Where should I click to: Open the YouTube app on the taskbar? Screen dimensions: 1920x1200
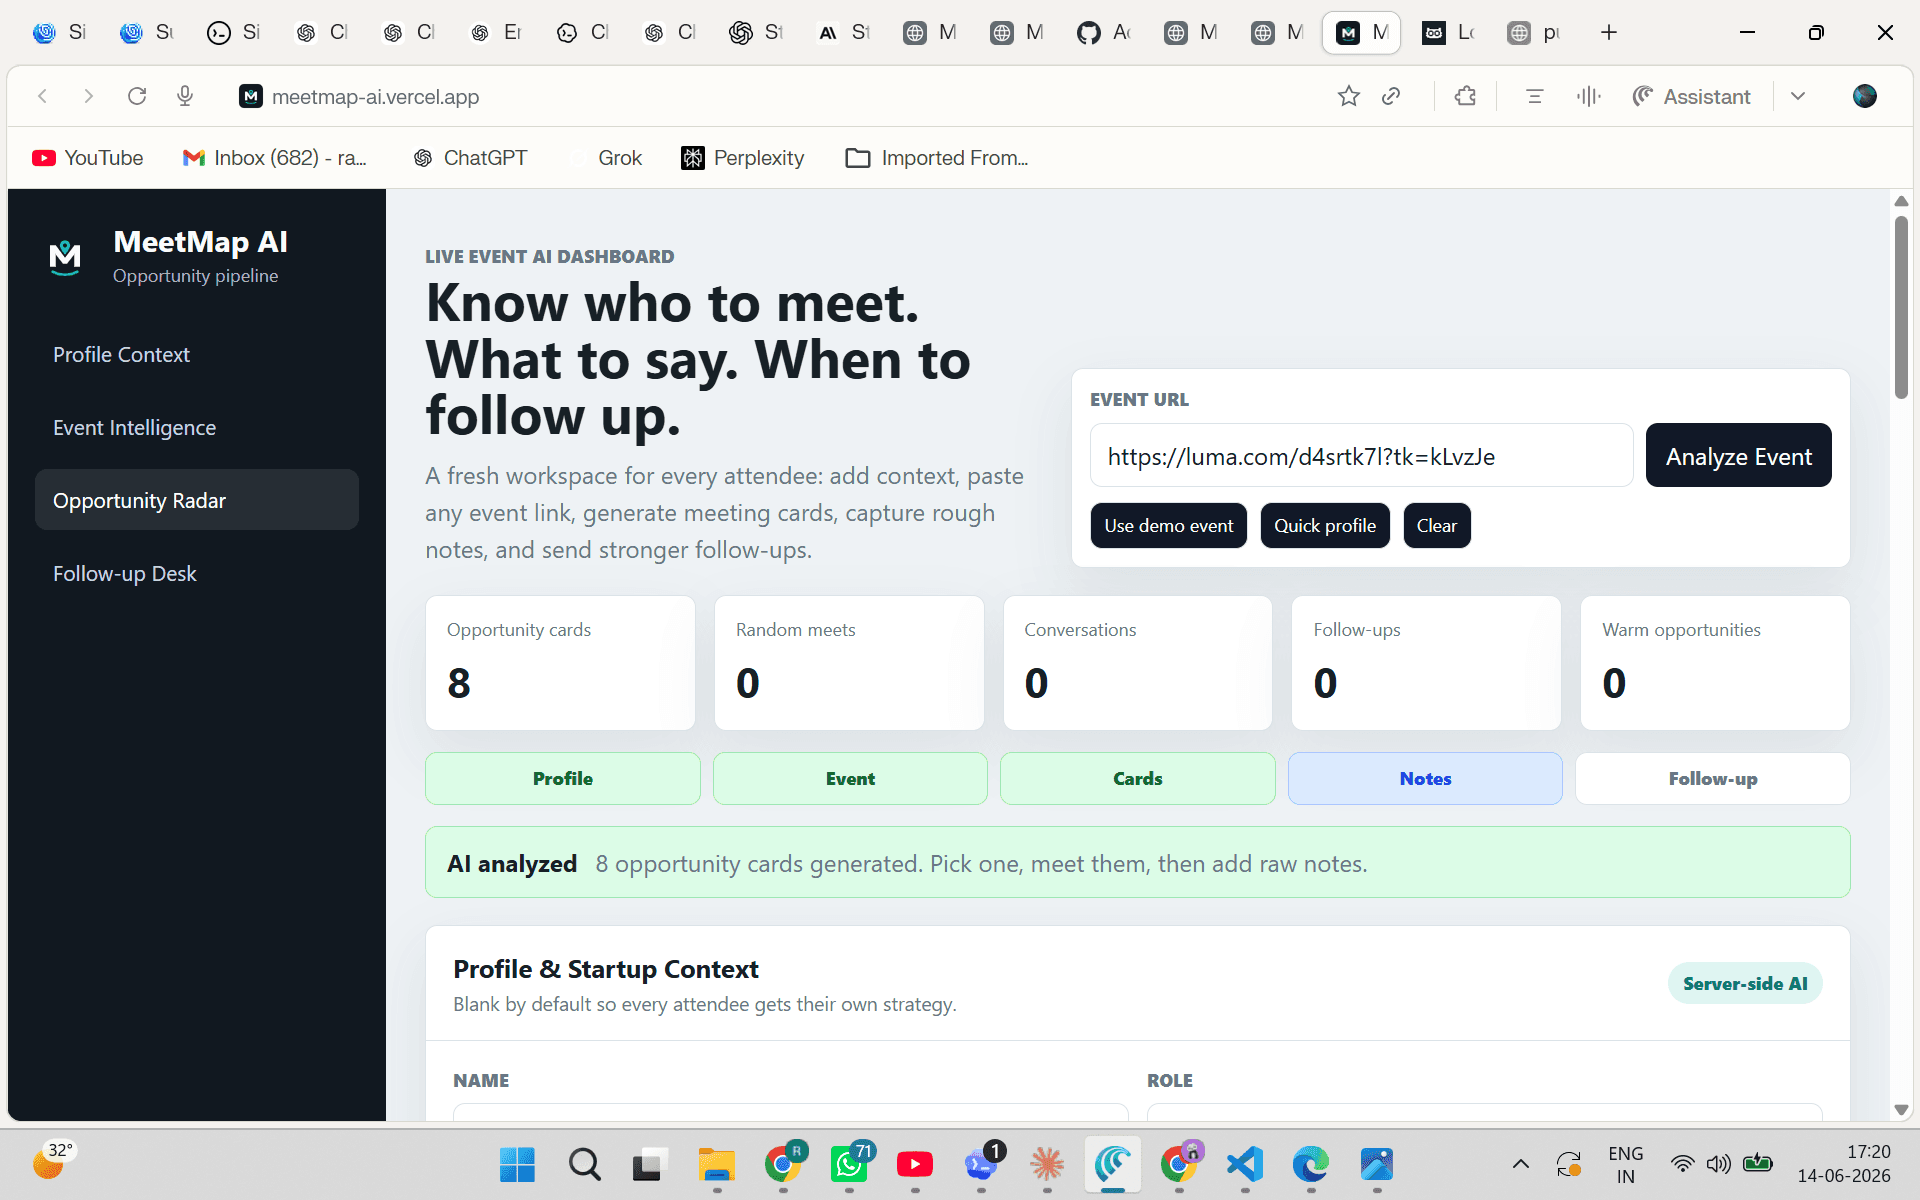pyautogui.click(x=915, y=1164)
